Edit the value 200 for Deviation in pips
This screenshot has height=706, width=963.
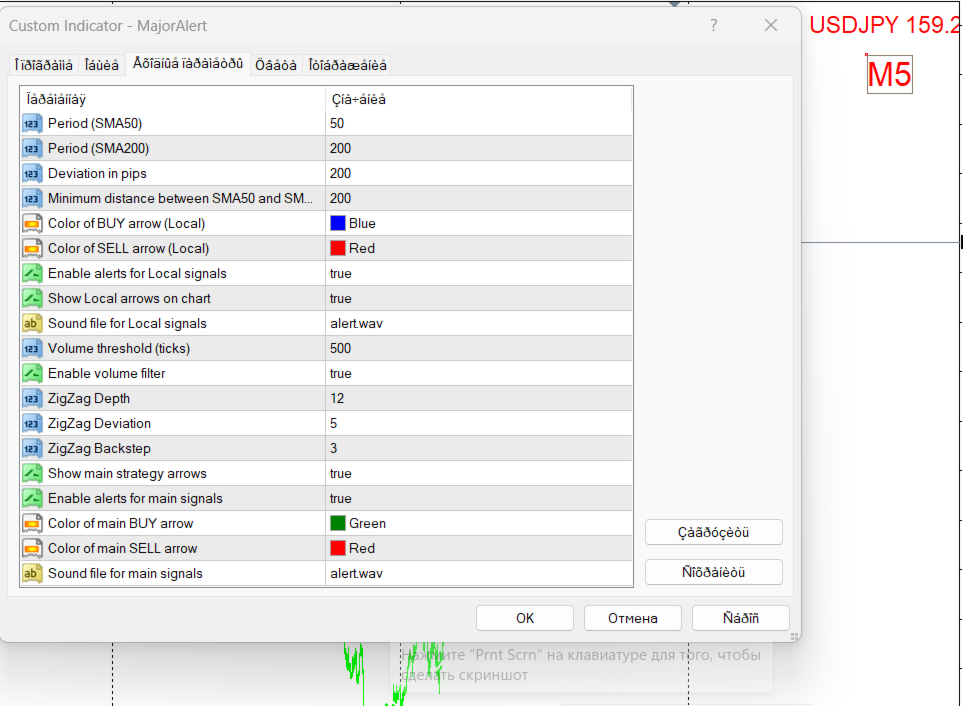click(478, 174)
